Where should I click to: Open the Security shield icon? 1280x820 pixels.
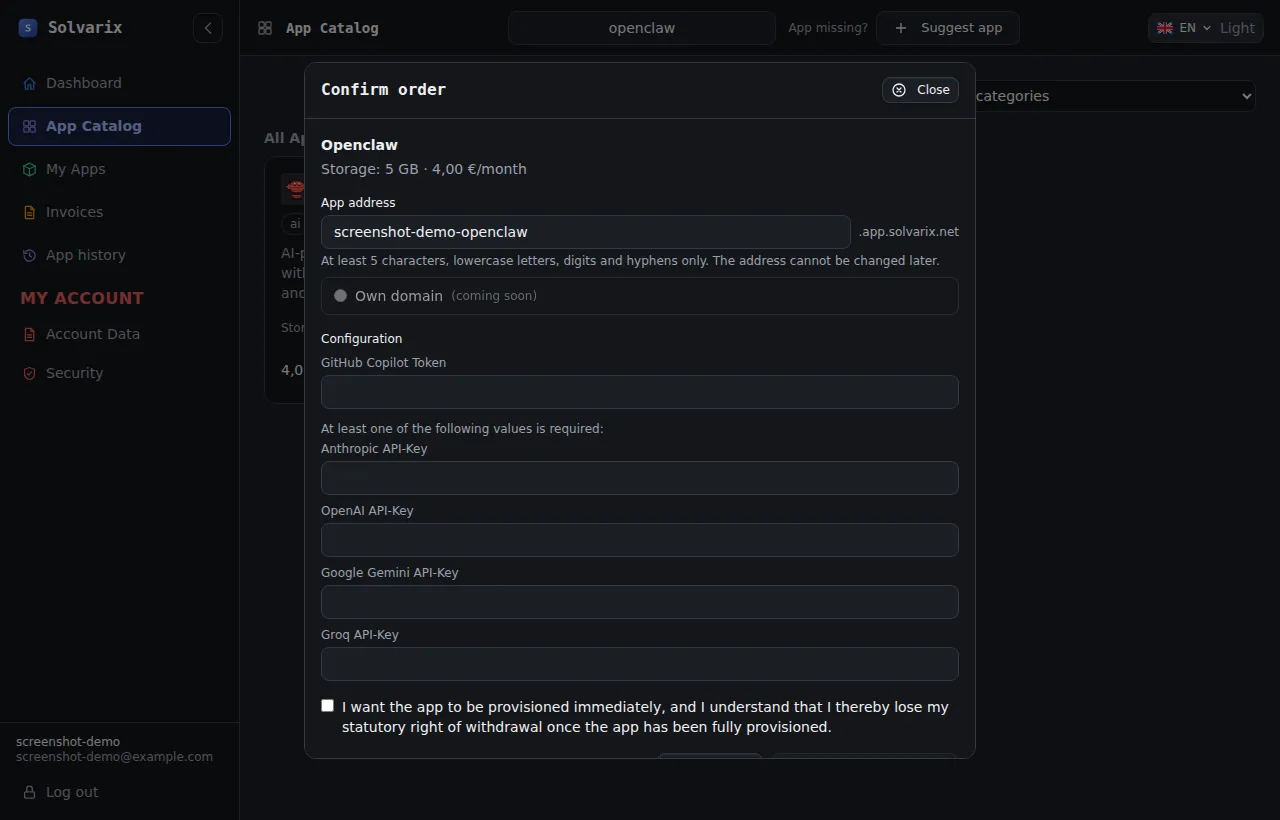point(29,373)
